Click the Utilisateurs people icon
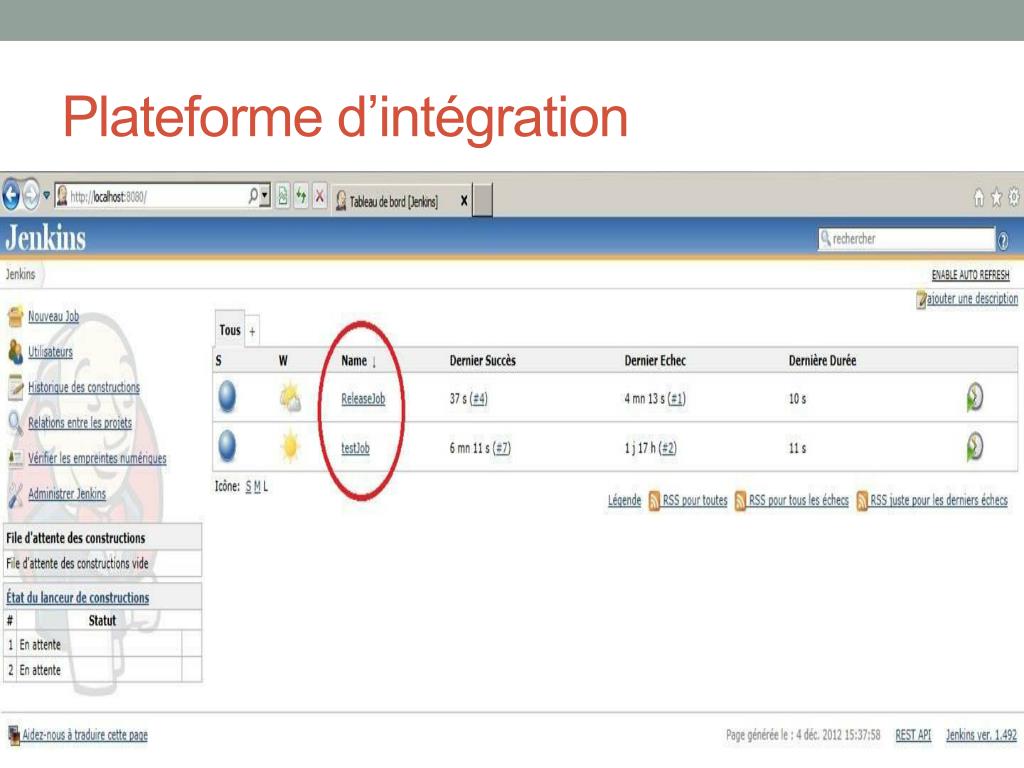The height and width of the screenshot is (768, 1024). pos(16,352)
